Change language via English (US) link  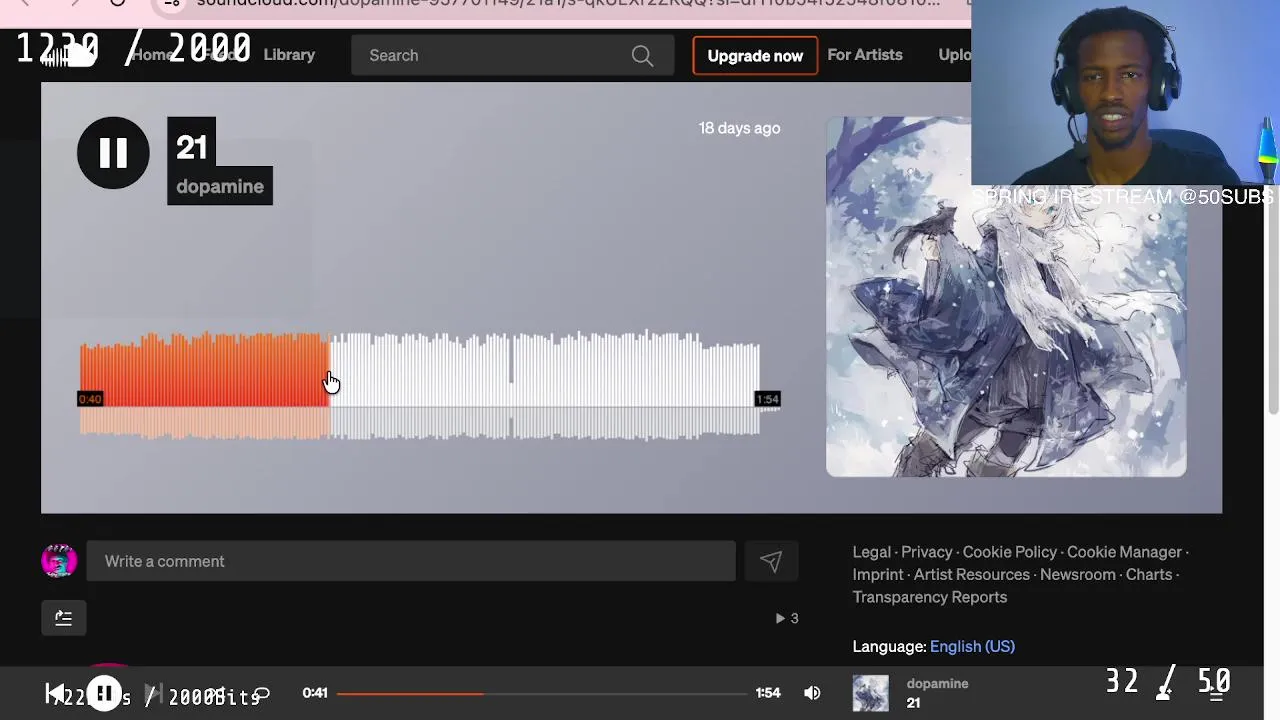click(x=972, y=646)
